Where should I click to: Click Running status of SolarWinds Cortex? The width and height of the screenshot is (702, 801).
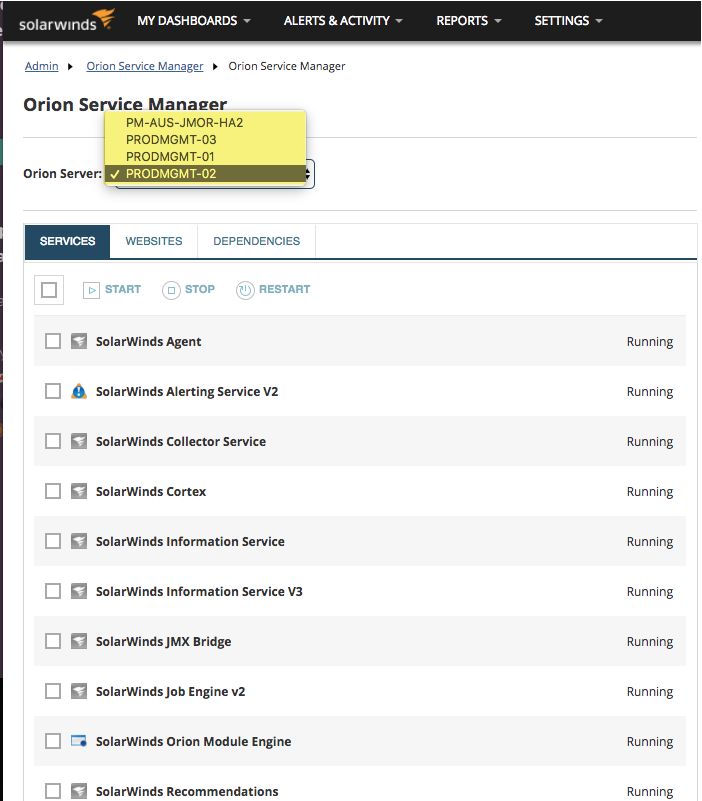coord(650,492)
